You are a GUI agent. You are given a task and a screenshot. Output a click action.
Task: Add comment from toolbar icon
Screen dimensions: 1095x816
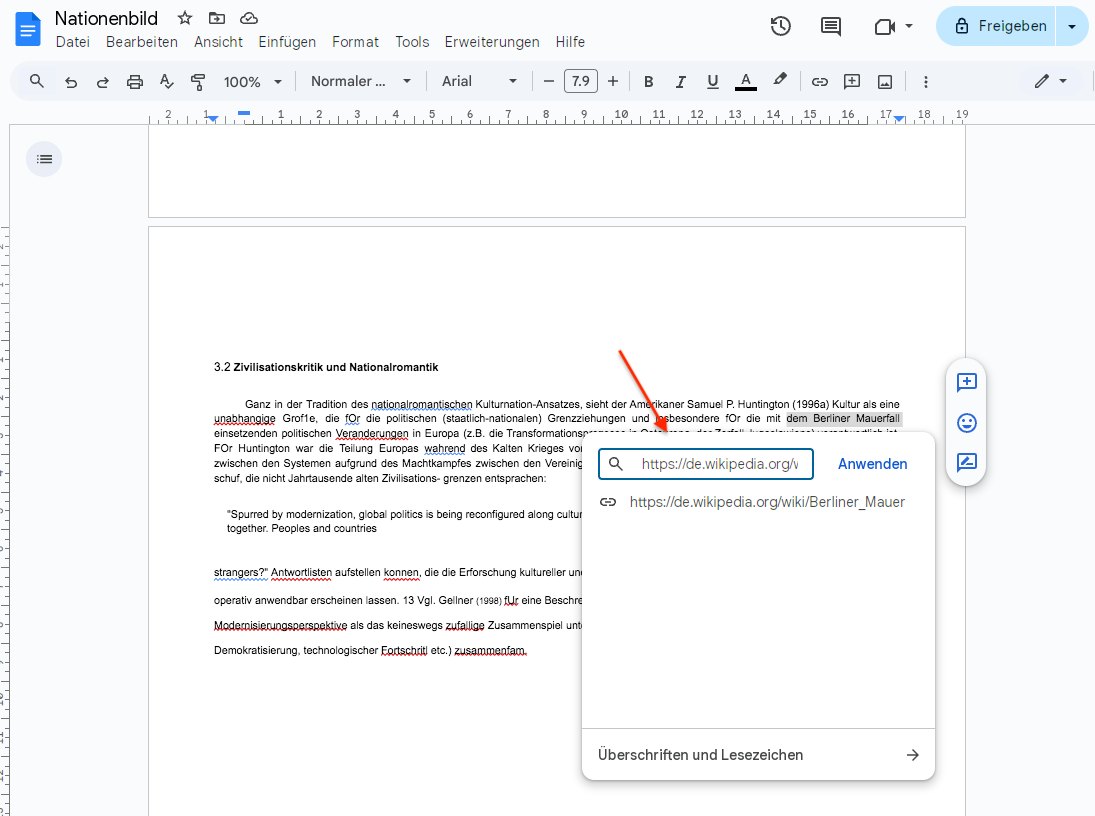coord(852,82)
